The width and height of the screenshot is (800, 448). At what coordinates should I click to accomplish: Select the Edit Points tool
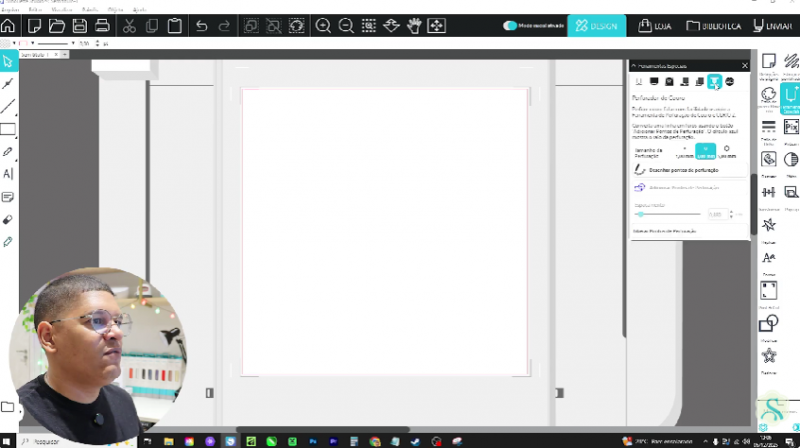pyautogui.click(x=8, y=84)
